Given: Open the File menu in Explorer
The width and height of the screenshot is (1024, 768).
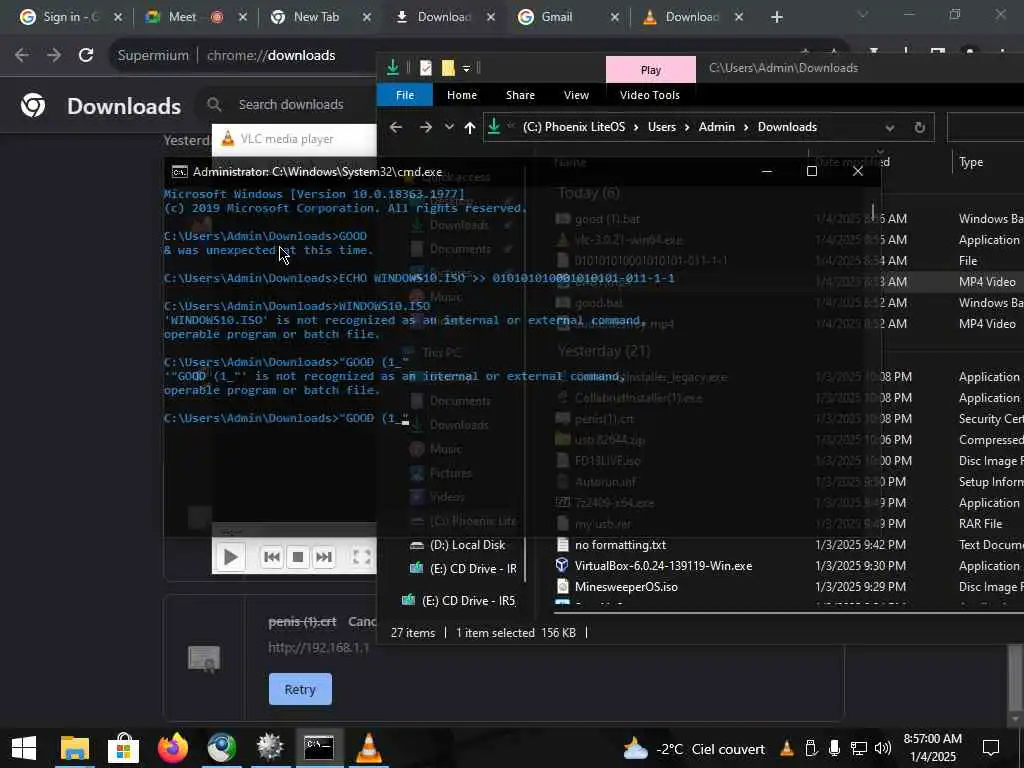Looking at the screenshot, I should [405, 95].
